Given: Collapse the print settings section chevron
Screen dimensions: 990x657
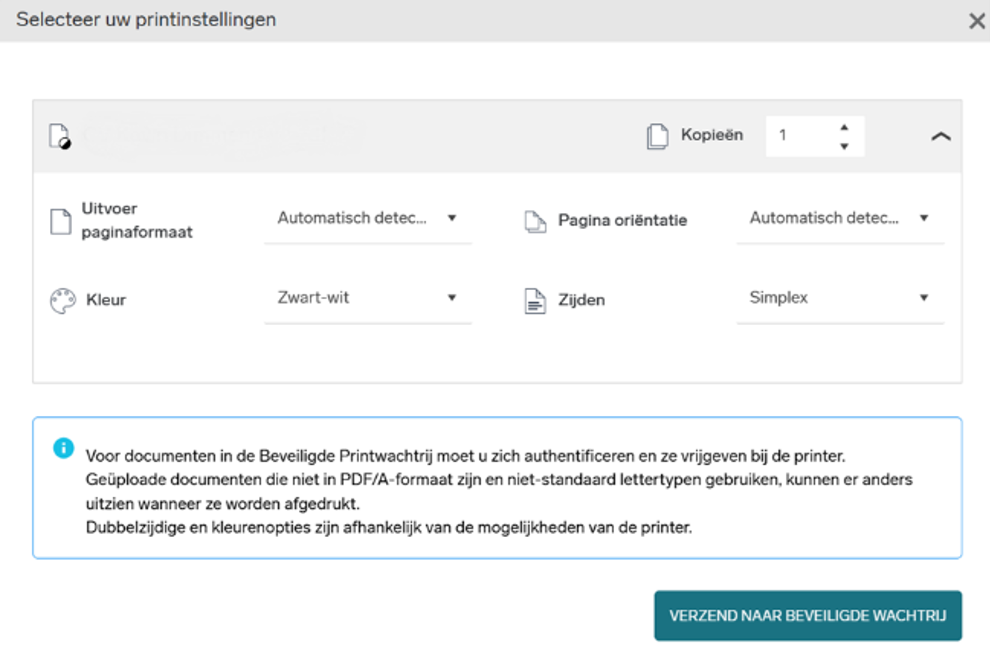Looking at the screenshot, I should click(940, 134).
